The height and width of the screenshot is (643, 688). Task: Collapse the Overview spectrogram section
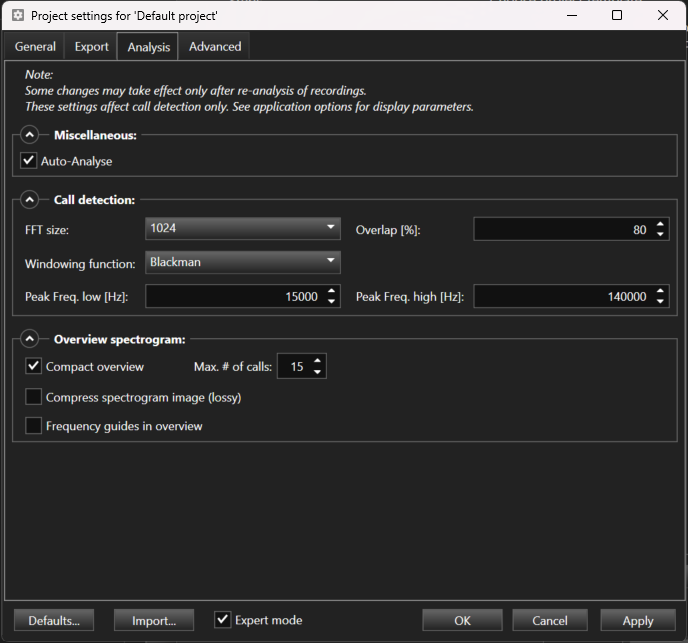(x=29, y=340)
